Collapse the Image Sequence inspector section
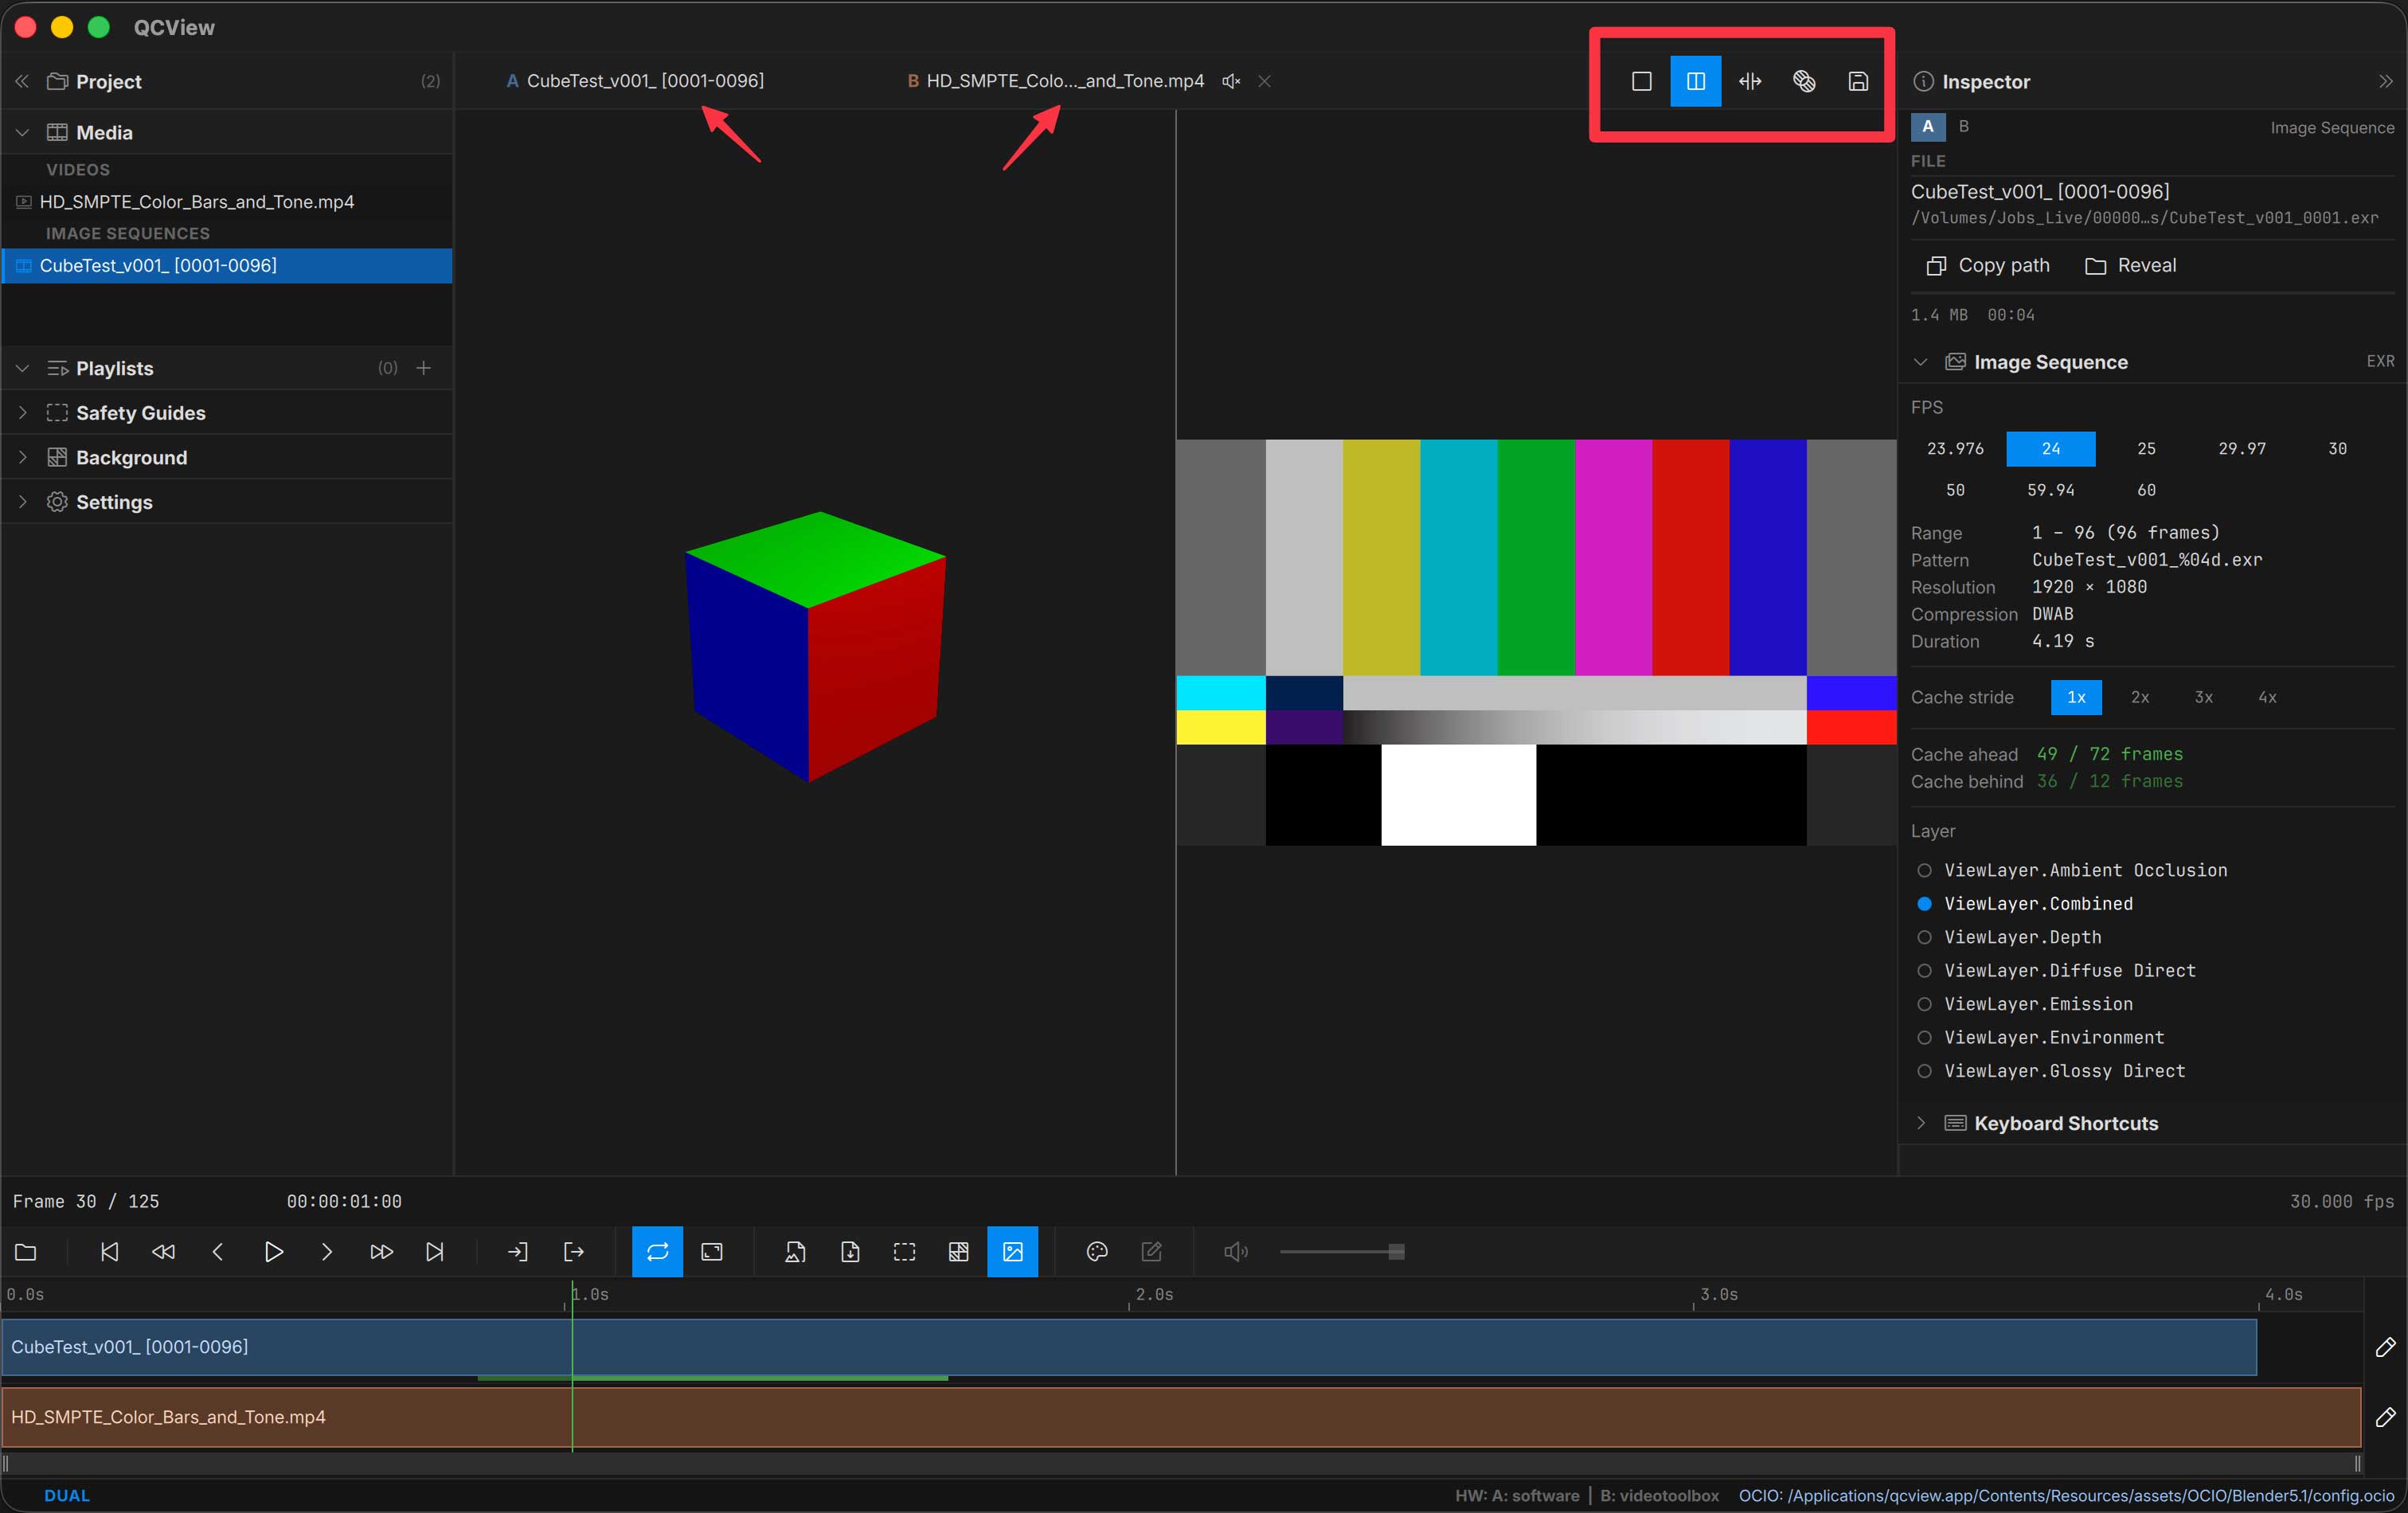Screen dimensions: 2408x1513 click(x=1920, y=362)
